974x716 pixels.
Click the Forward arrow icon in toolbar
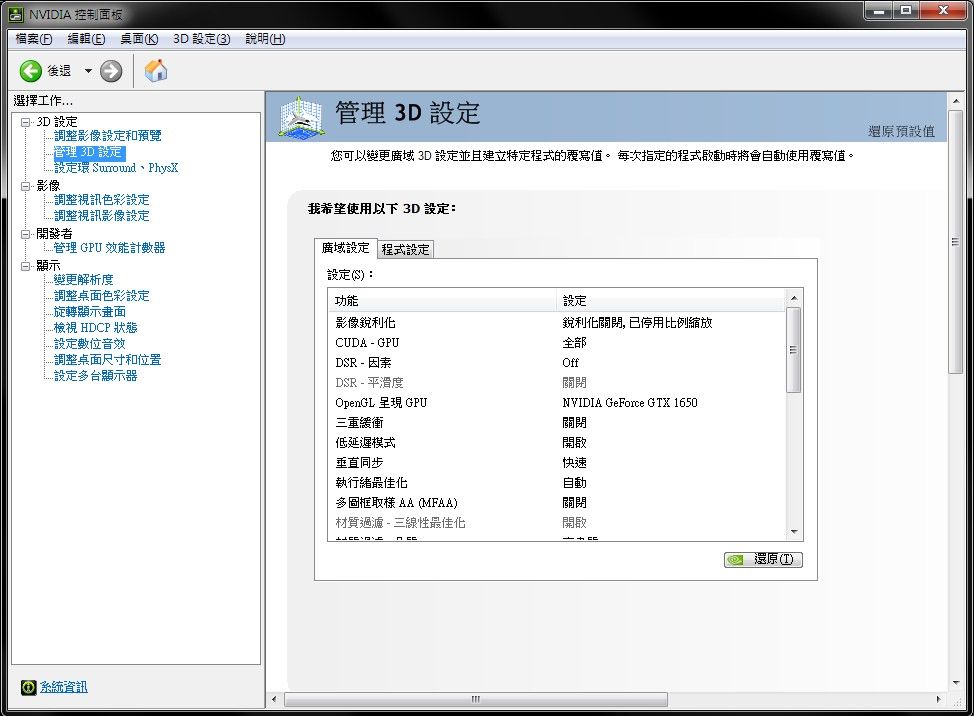tap(111, 71)
